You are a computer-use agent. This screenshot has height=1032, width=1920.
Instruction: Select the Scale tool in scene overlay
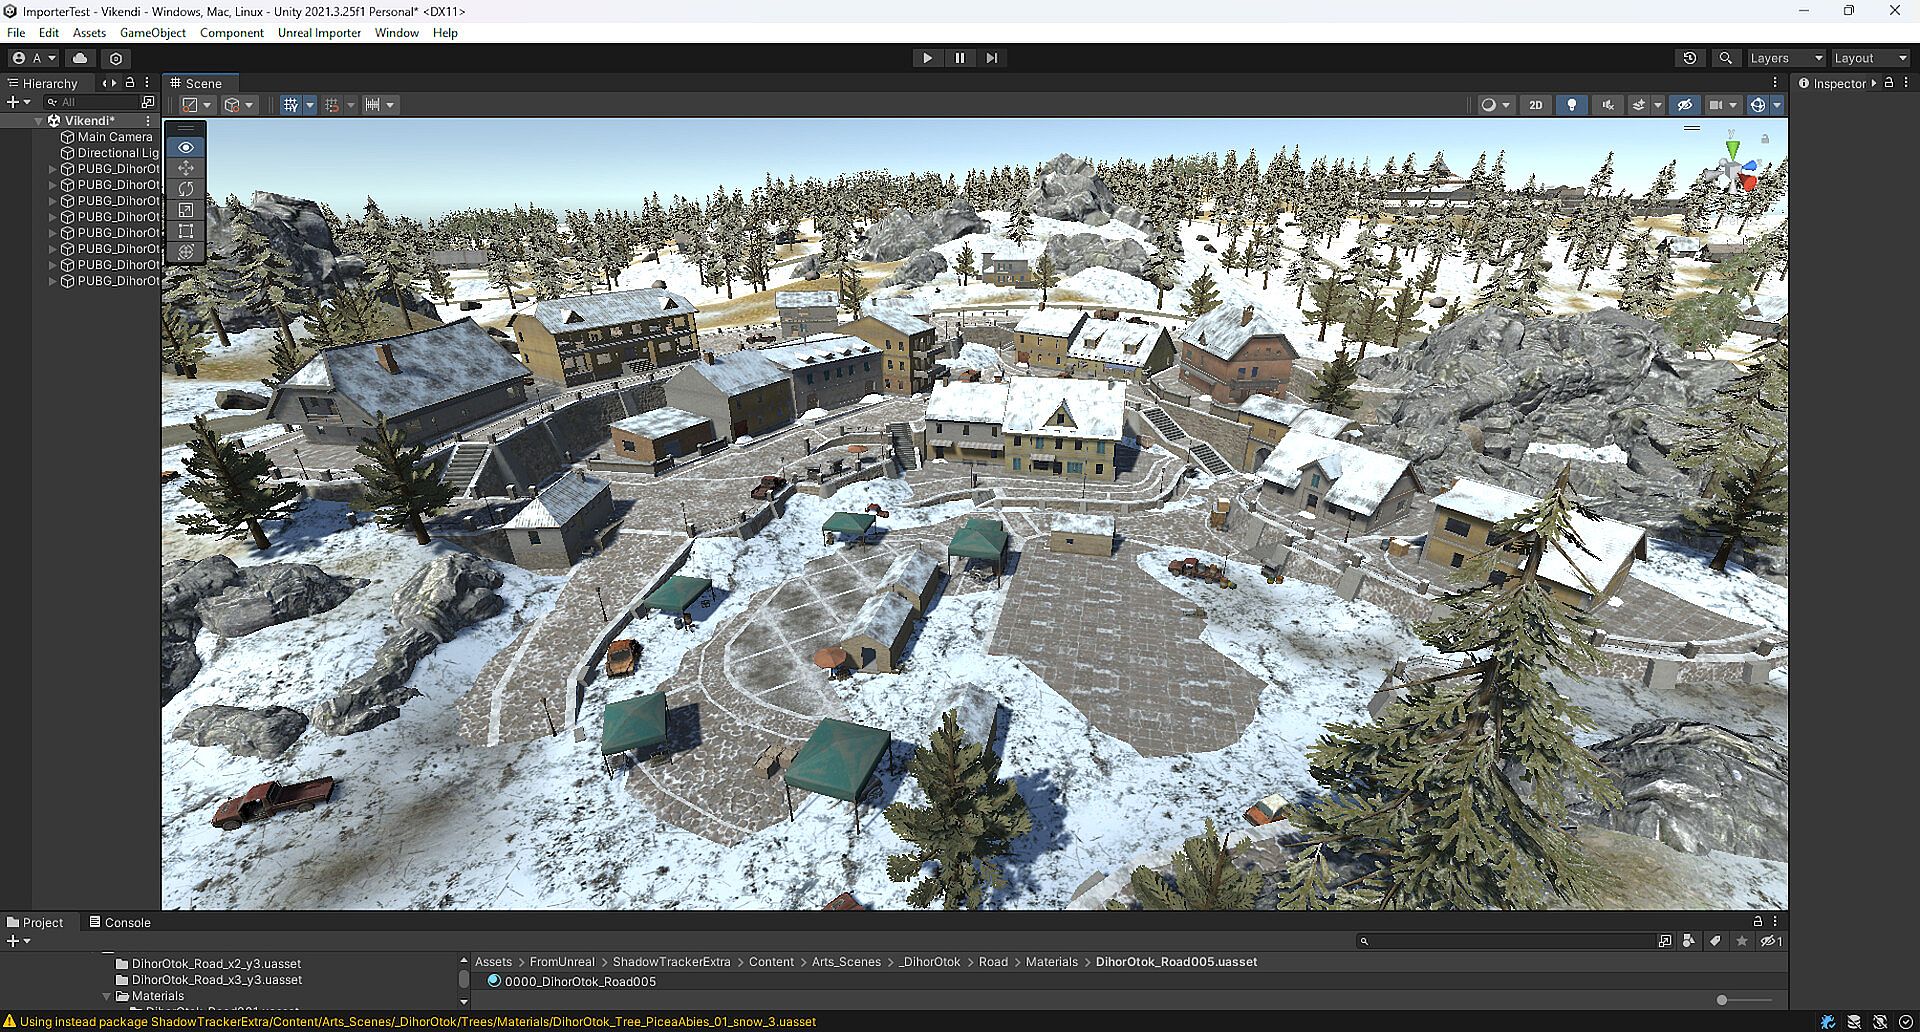click(186, 210)
